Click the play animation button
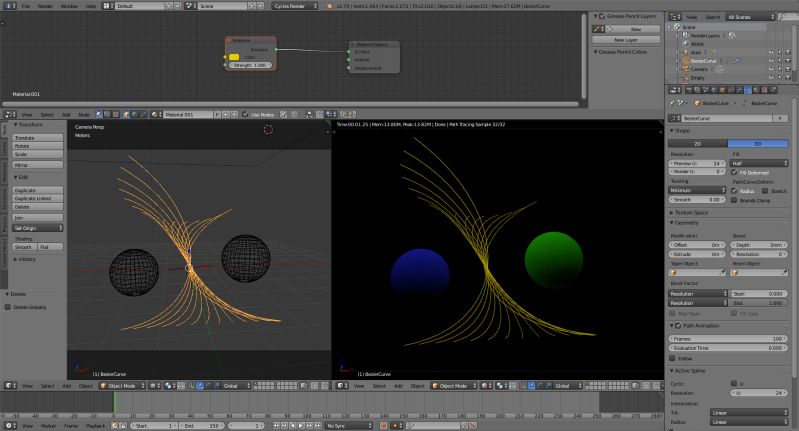The image size is (799, 431). [301, 425]
